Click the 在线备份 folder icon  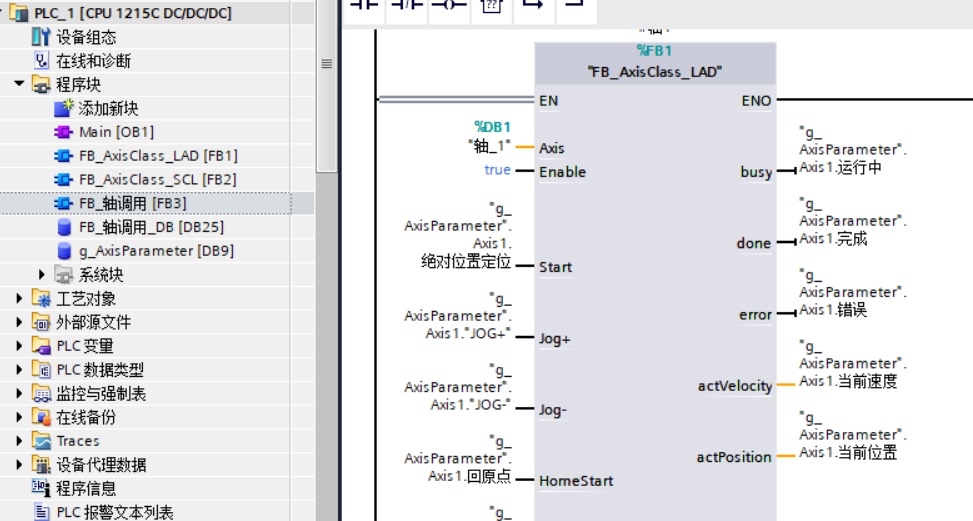click(x=41, y=417)
